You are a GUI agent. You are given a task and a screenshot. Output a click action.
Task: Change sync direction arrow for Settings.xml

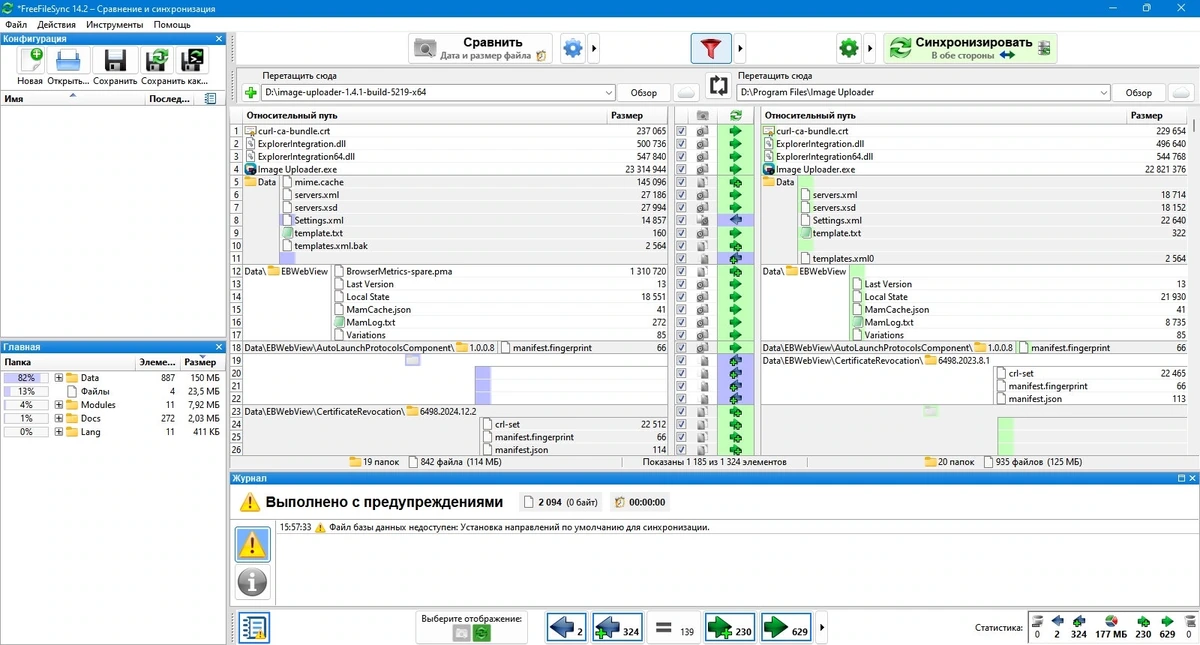click(736, 220)
